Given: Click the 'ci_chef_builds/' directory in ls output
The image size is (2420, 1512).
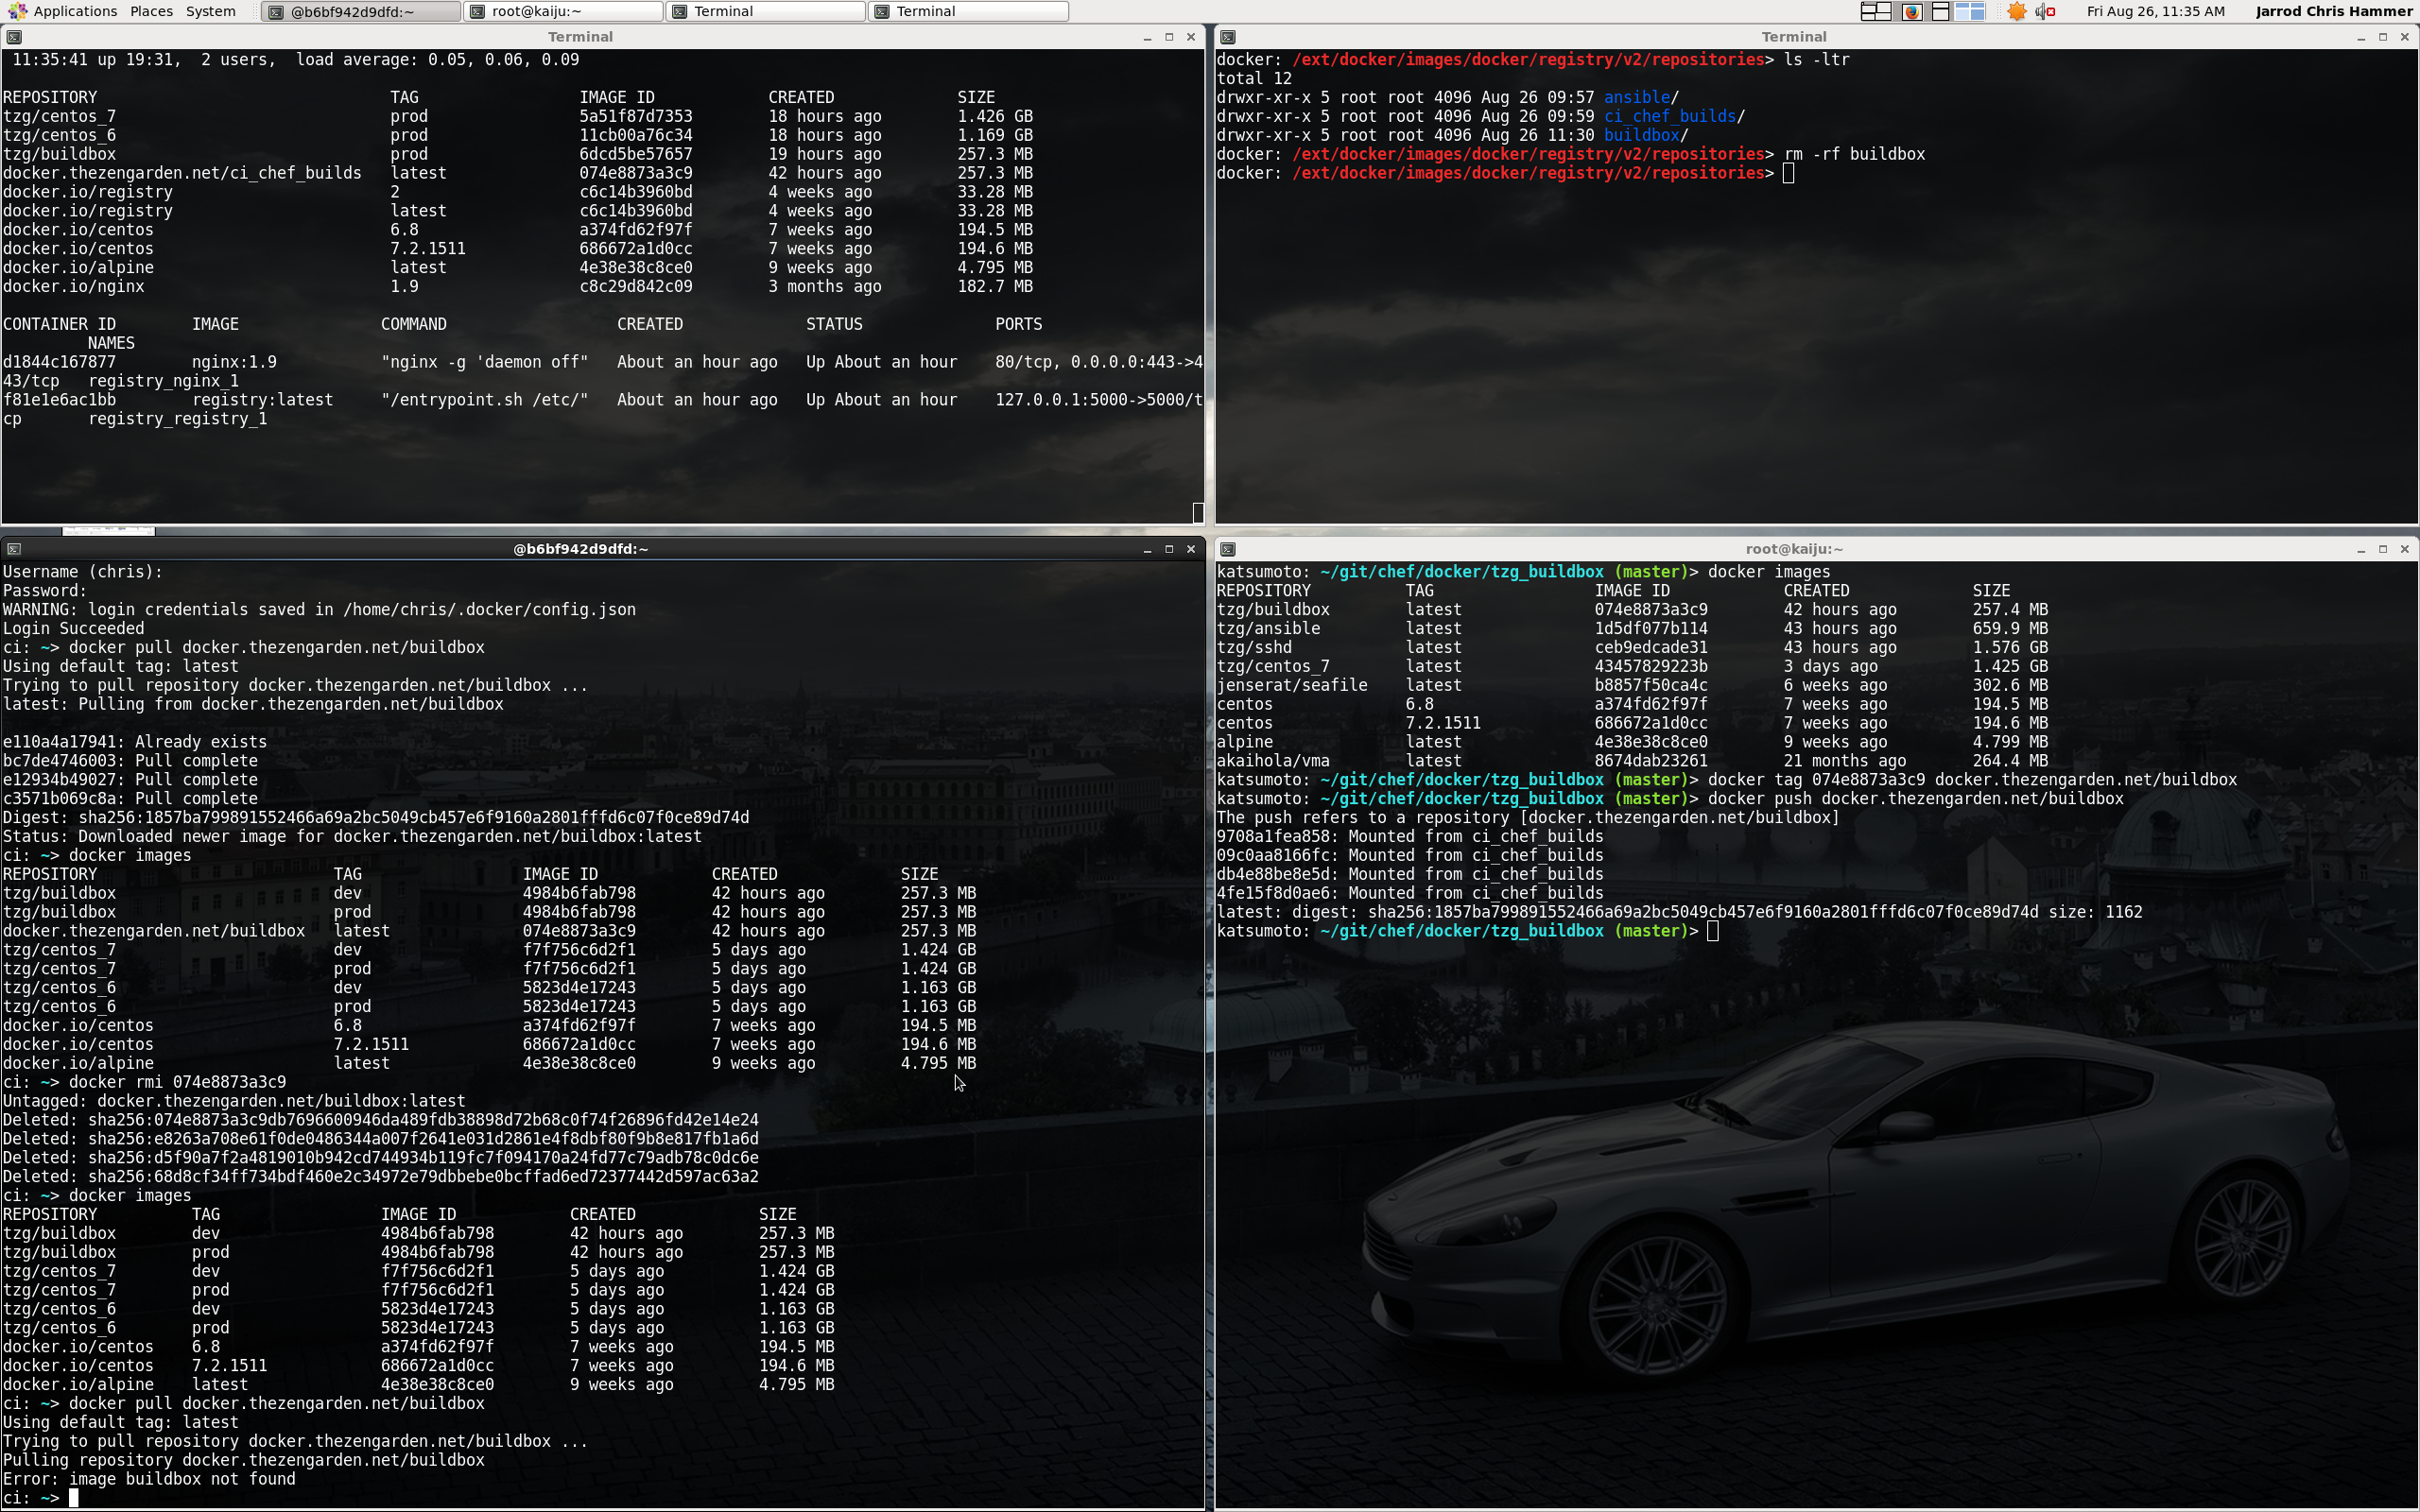Looking at the screenshot, I should pos(1674,116).
